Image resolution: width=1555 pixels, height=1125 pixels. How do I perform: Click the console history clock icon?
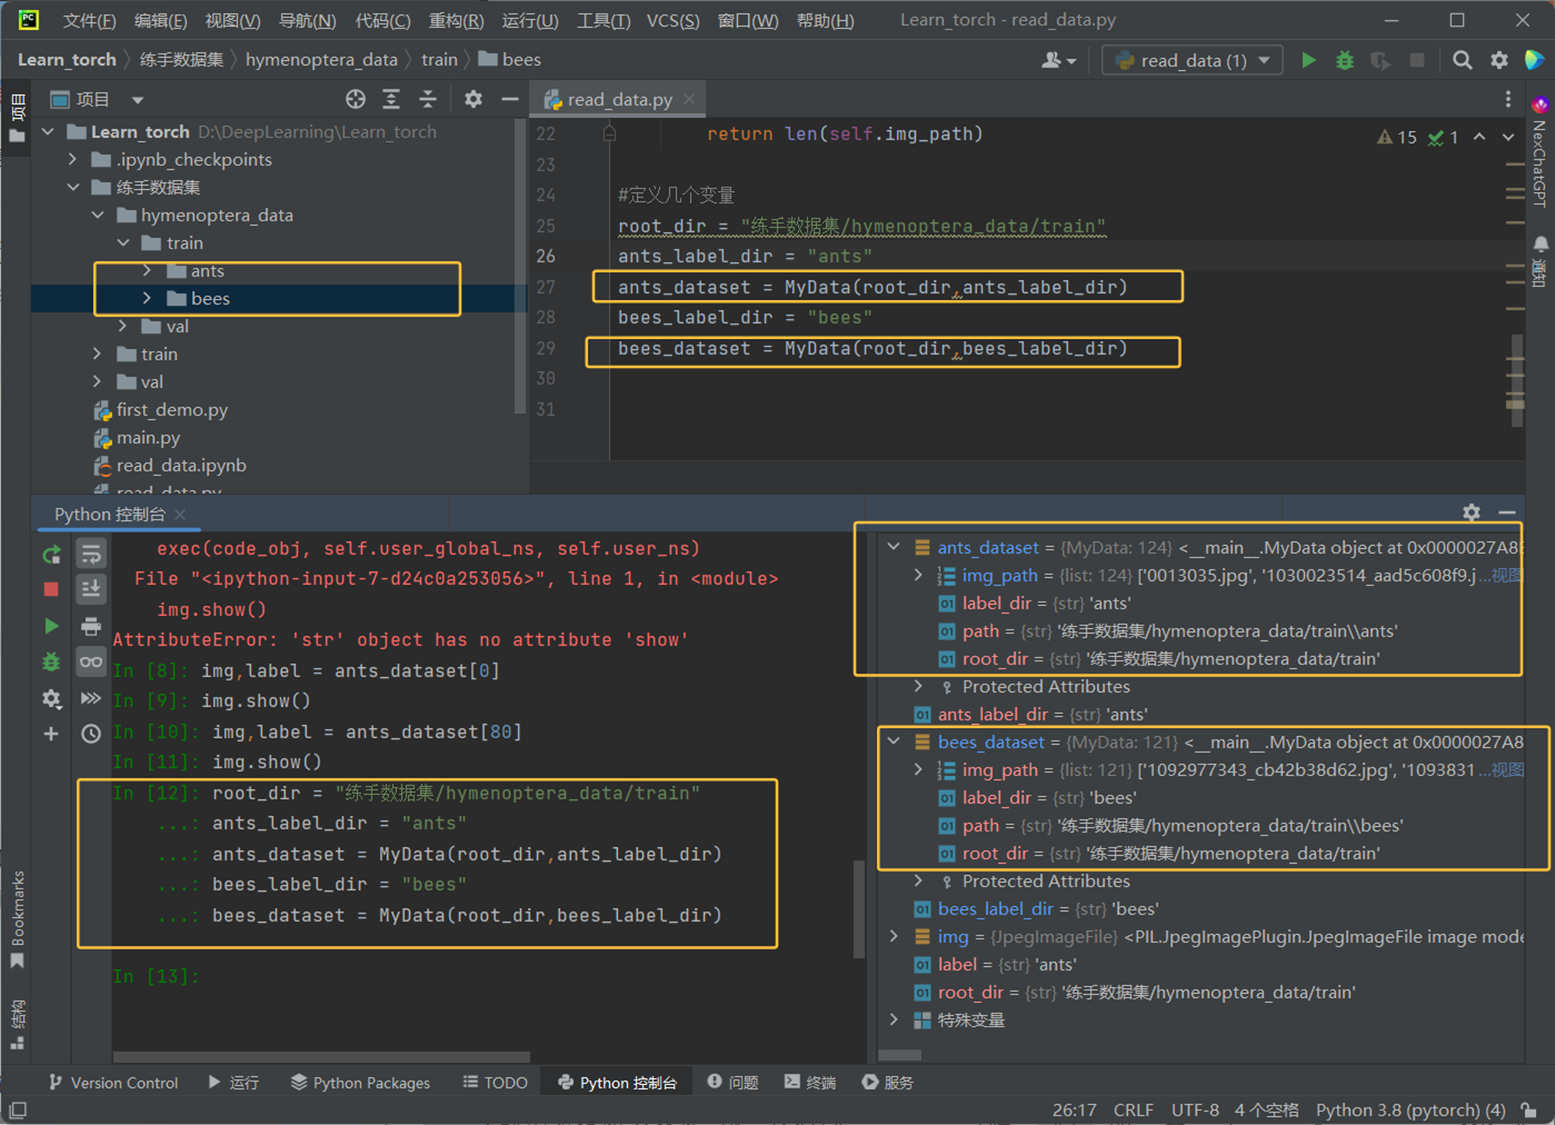click(91, 734)
